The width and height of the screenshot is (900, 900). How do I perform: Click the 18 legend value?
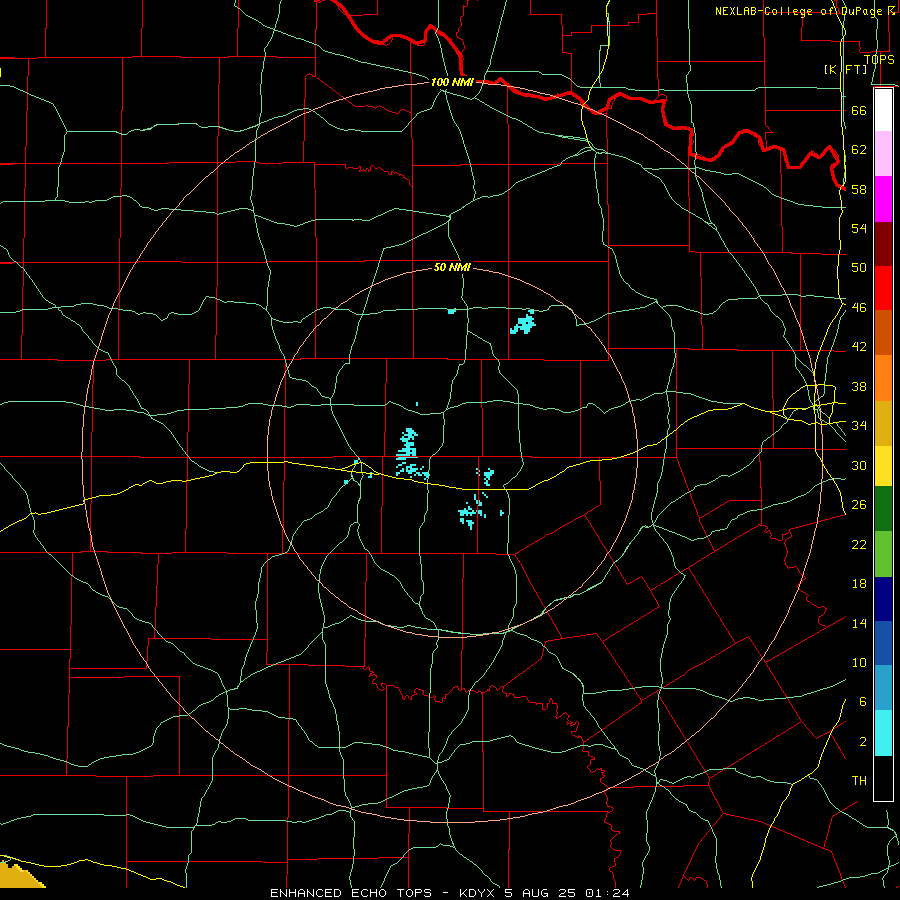[x=859, y=584]
